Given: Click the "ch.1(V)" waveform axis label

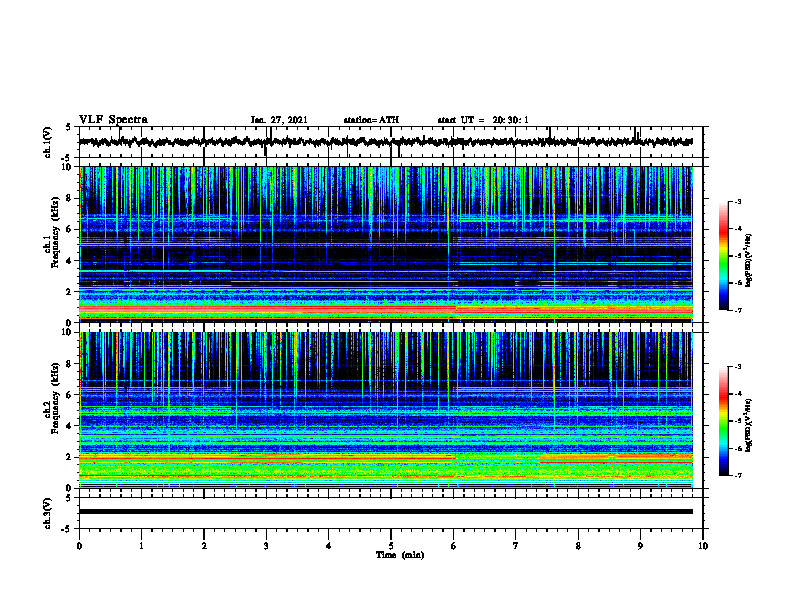Looking at the screenshot, I should 47,142.
